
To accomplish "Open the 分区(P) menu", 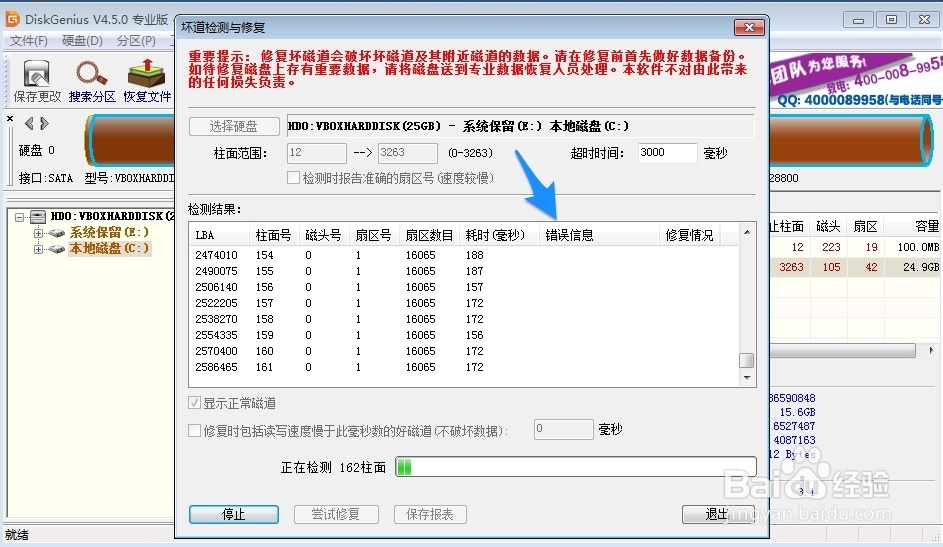I will coord(136,41).
